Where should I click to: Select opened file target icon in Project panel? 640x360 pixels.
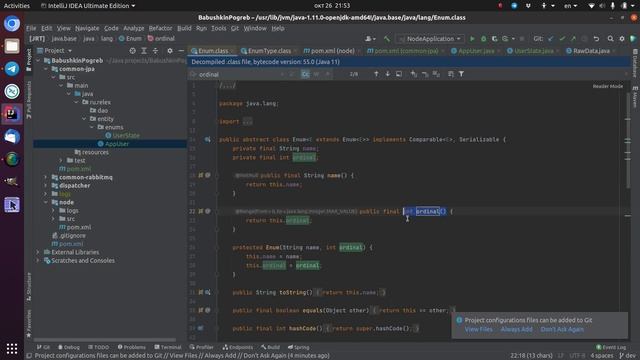point(132,51)
